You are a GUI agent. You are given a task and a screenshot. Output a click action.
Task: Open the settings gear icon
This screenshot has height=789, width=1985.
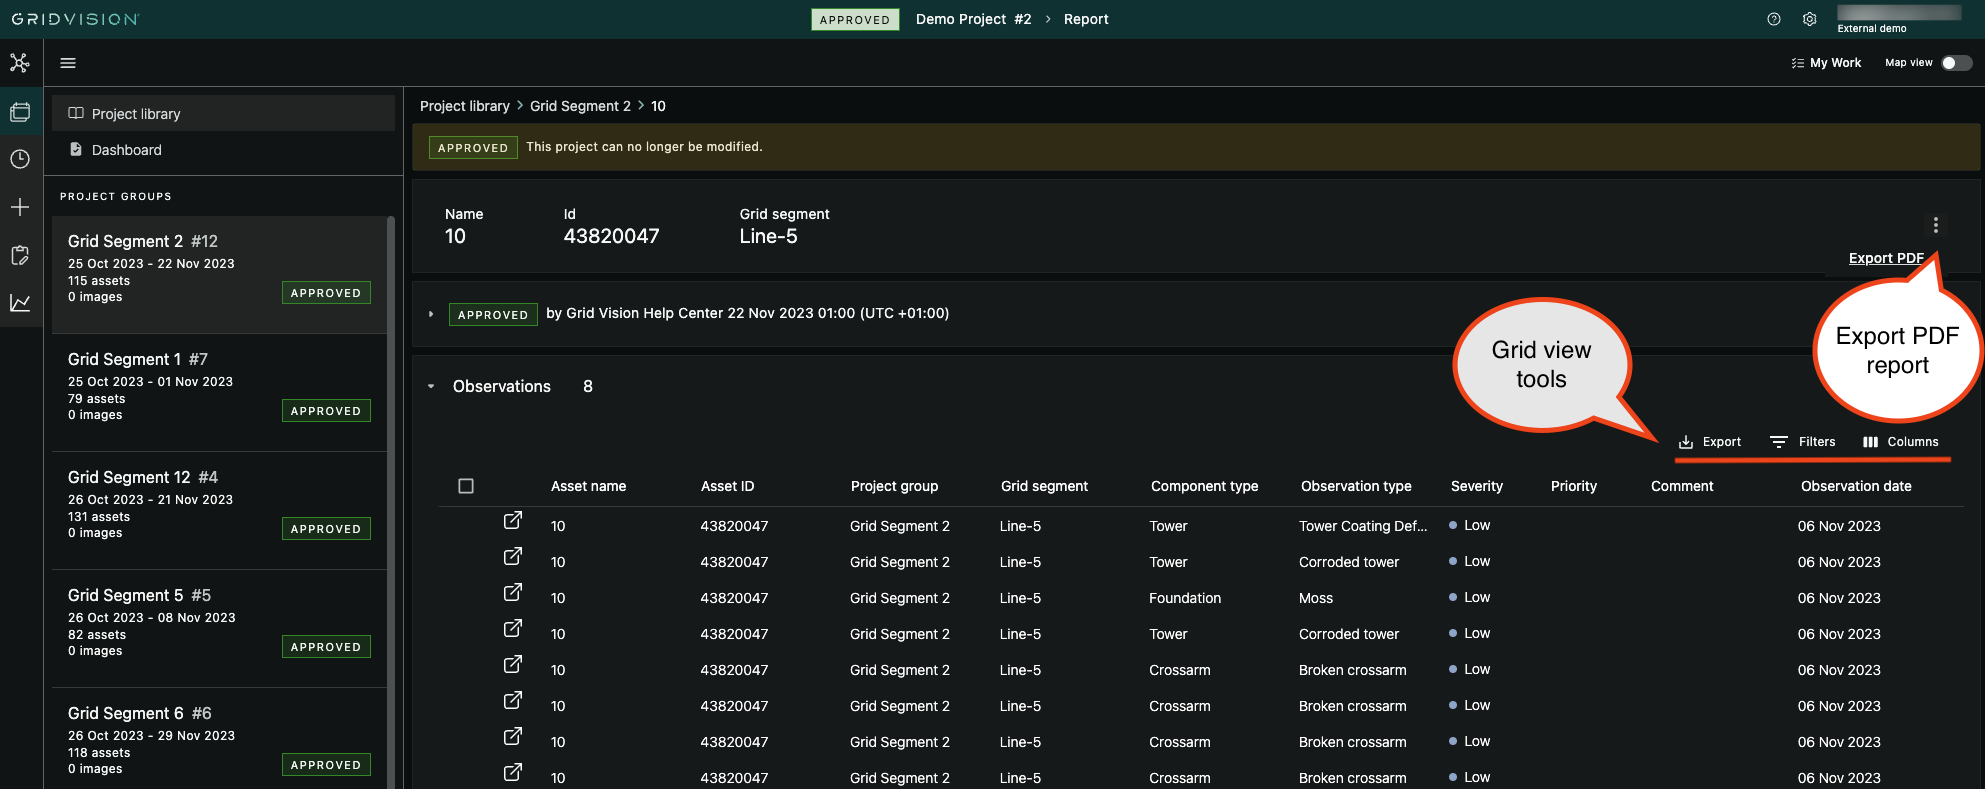tap(1809, 19)
